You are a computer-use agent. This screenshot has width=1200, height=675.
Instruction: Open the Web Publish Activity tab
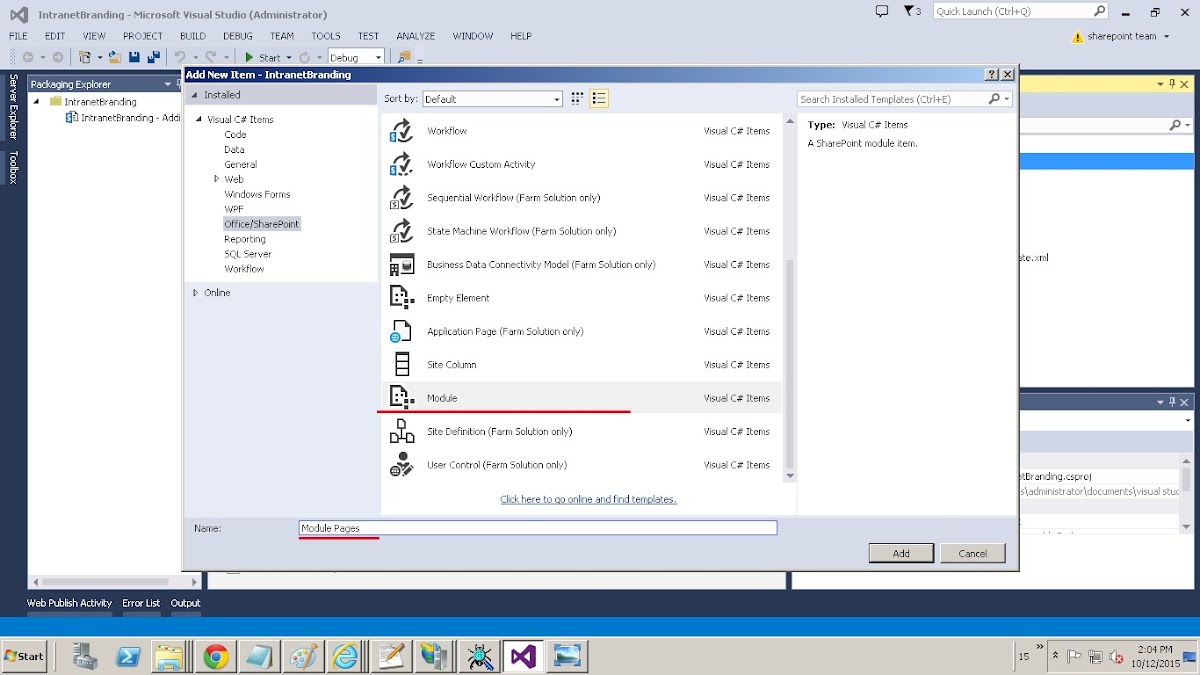(69, 603)
